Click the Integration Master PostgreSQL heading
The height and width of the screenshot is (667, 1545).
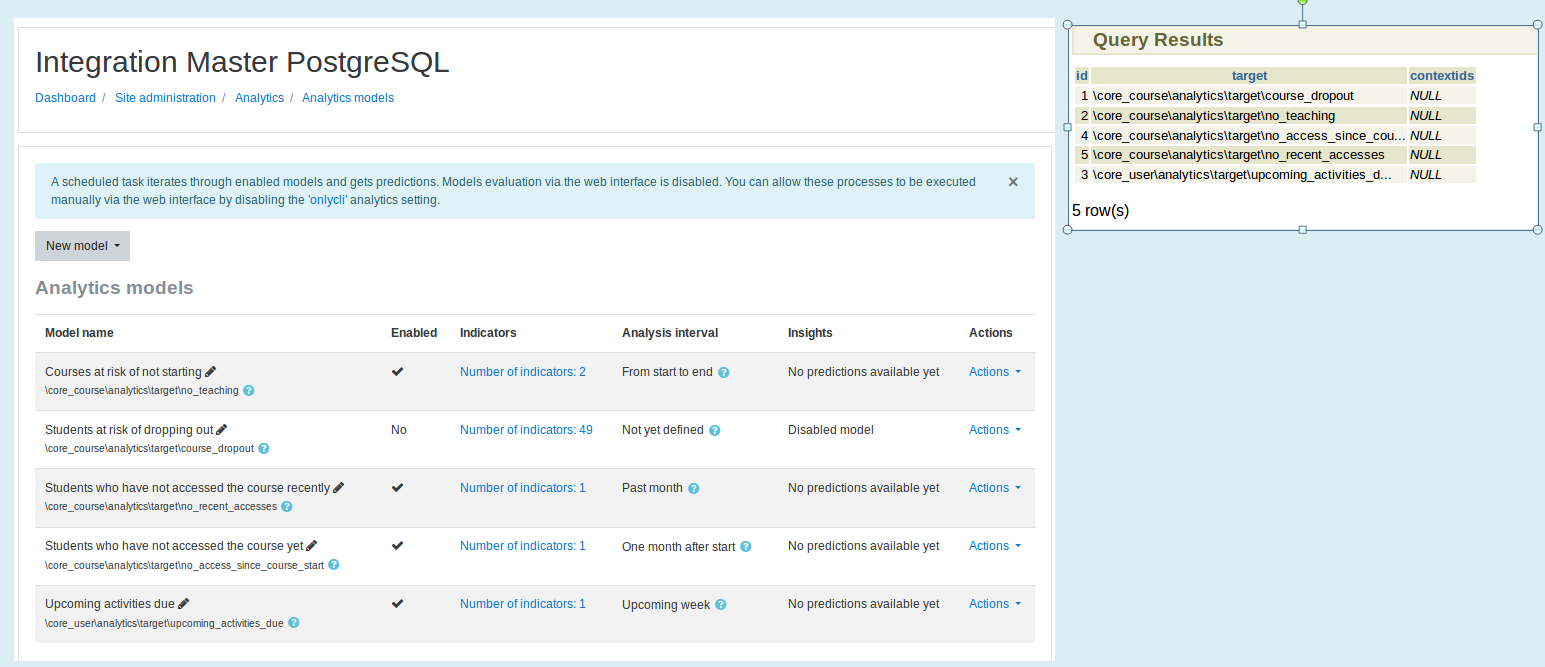tap(242, 62)
